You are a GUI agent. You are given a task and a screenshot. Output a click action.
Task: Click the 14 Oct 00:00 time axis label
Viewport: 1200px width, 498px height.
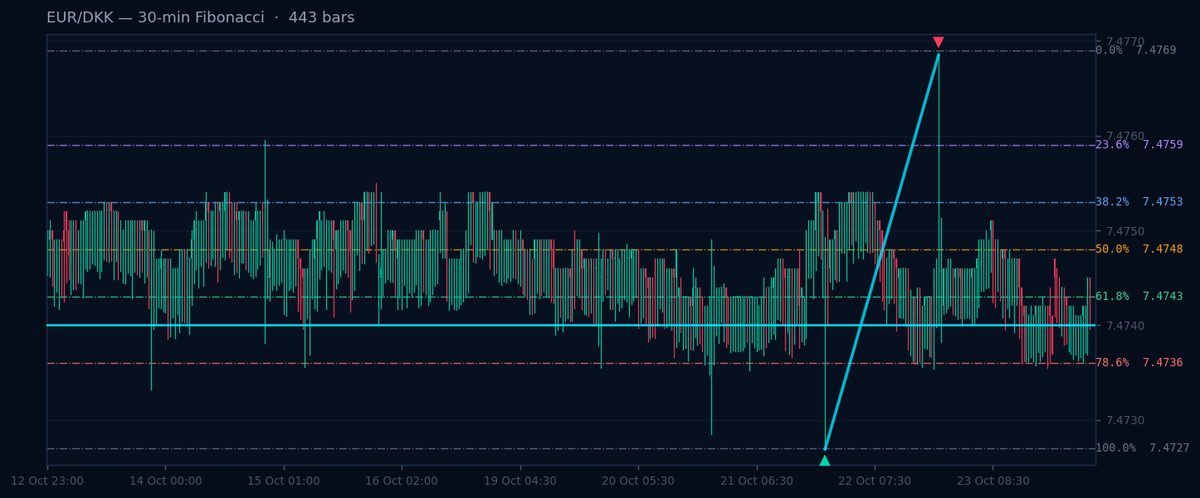point(165,481)
